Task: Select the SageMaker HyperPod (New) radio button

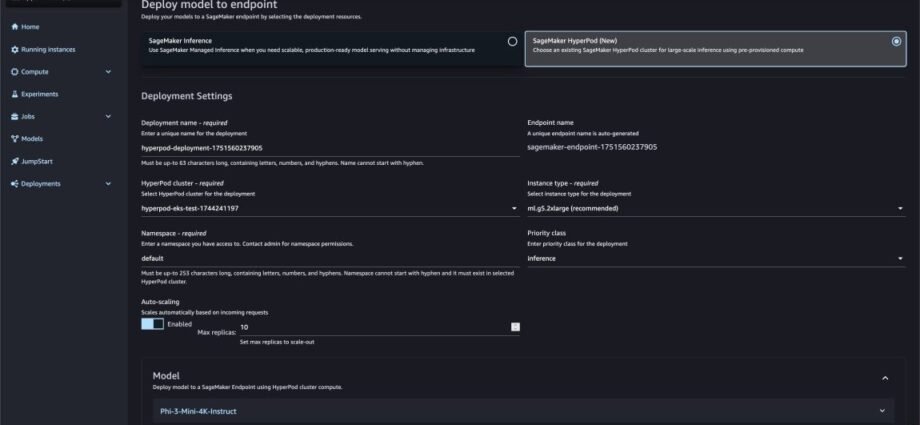Action: (x=896, y=42)
